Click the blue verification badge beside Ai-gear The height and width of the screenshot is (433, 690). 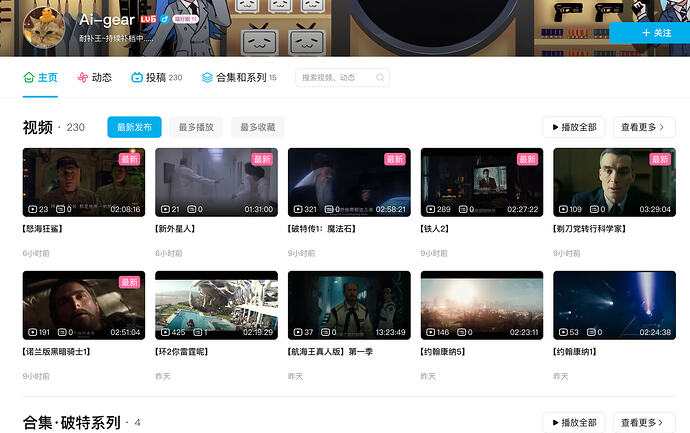[165, 19]
